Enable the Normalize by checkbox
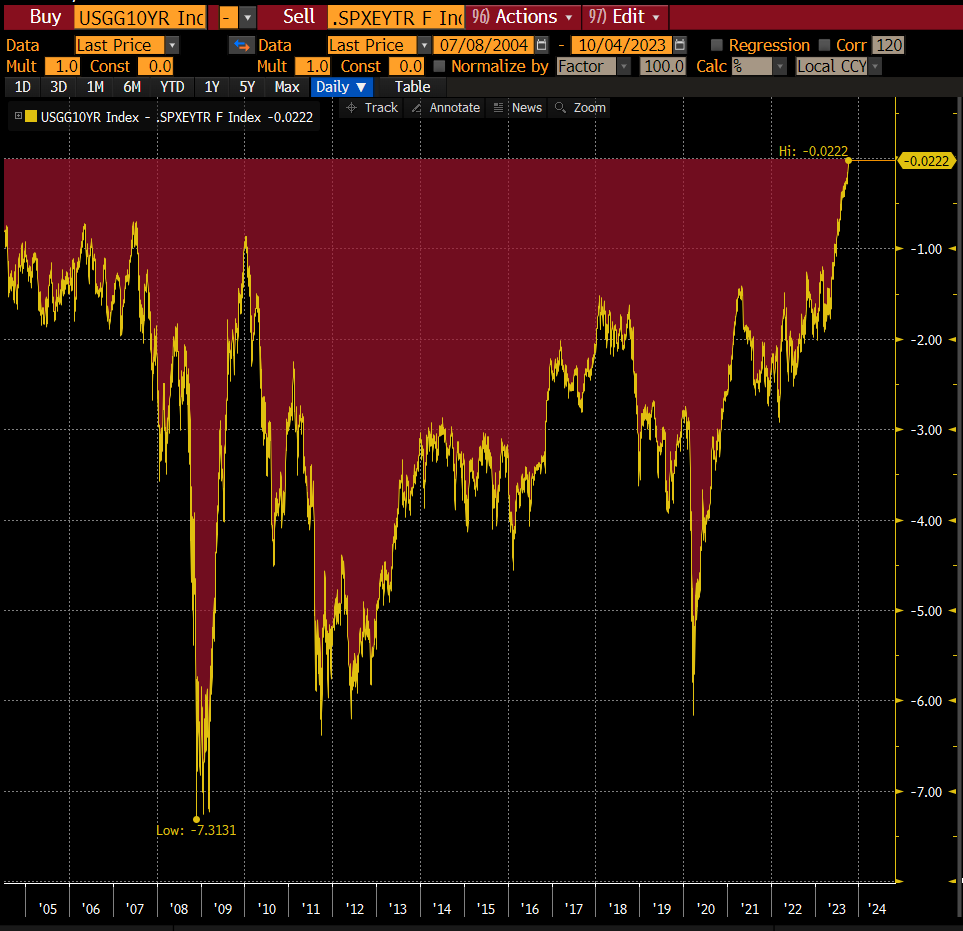The width and height of the screenshot is (963, 931). point(439,66)
